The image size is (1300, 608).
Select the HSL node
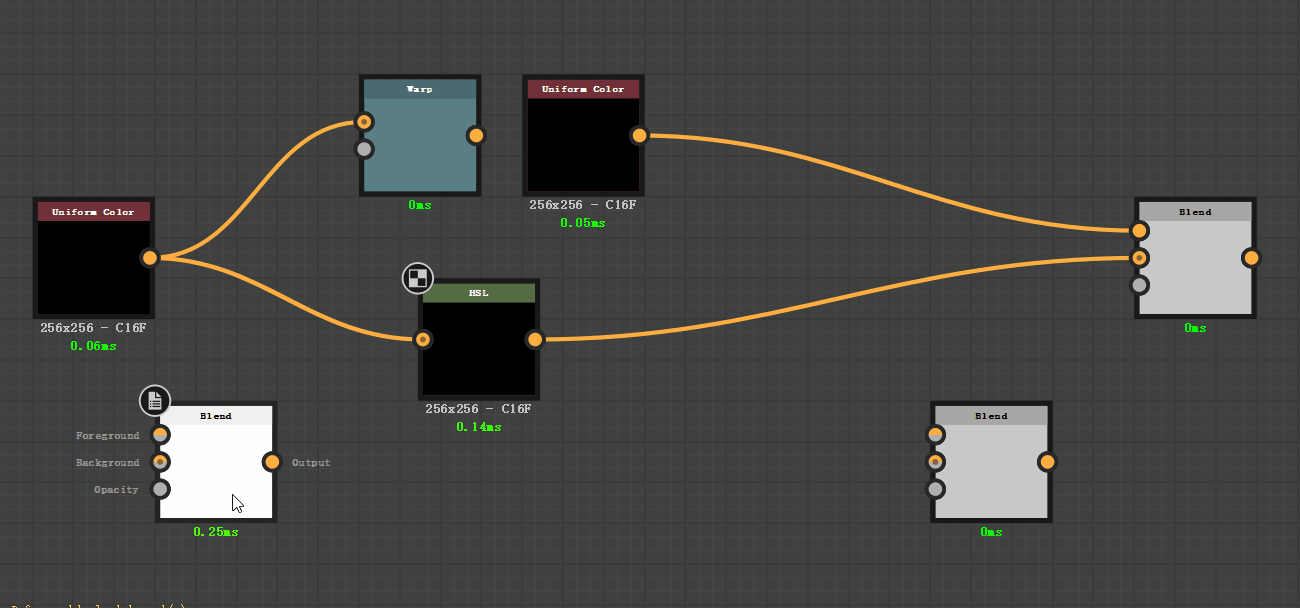478,345
